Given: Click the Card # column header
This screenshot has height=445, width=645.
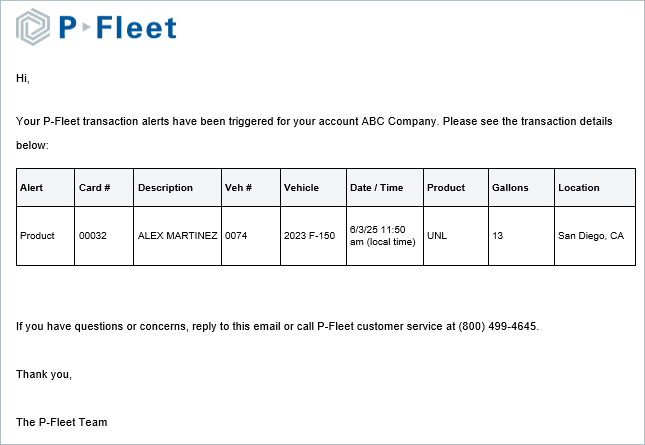Looking at the screenshot, I should tap(94, 188).
